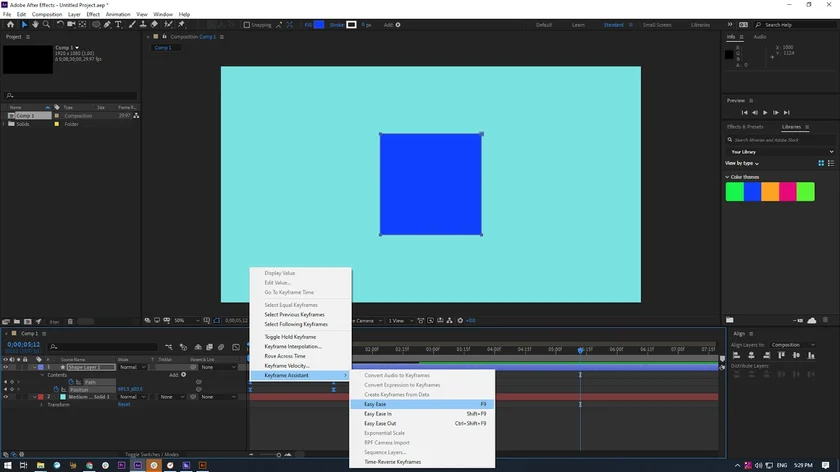
Task: Select the Home icon in toolbar
Action: (x=9, y=24)
